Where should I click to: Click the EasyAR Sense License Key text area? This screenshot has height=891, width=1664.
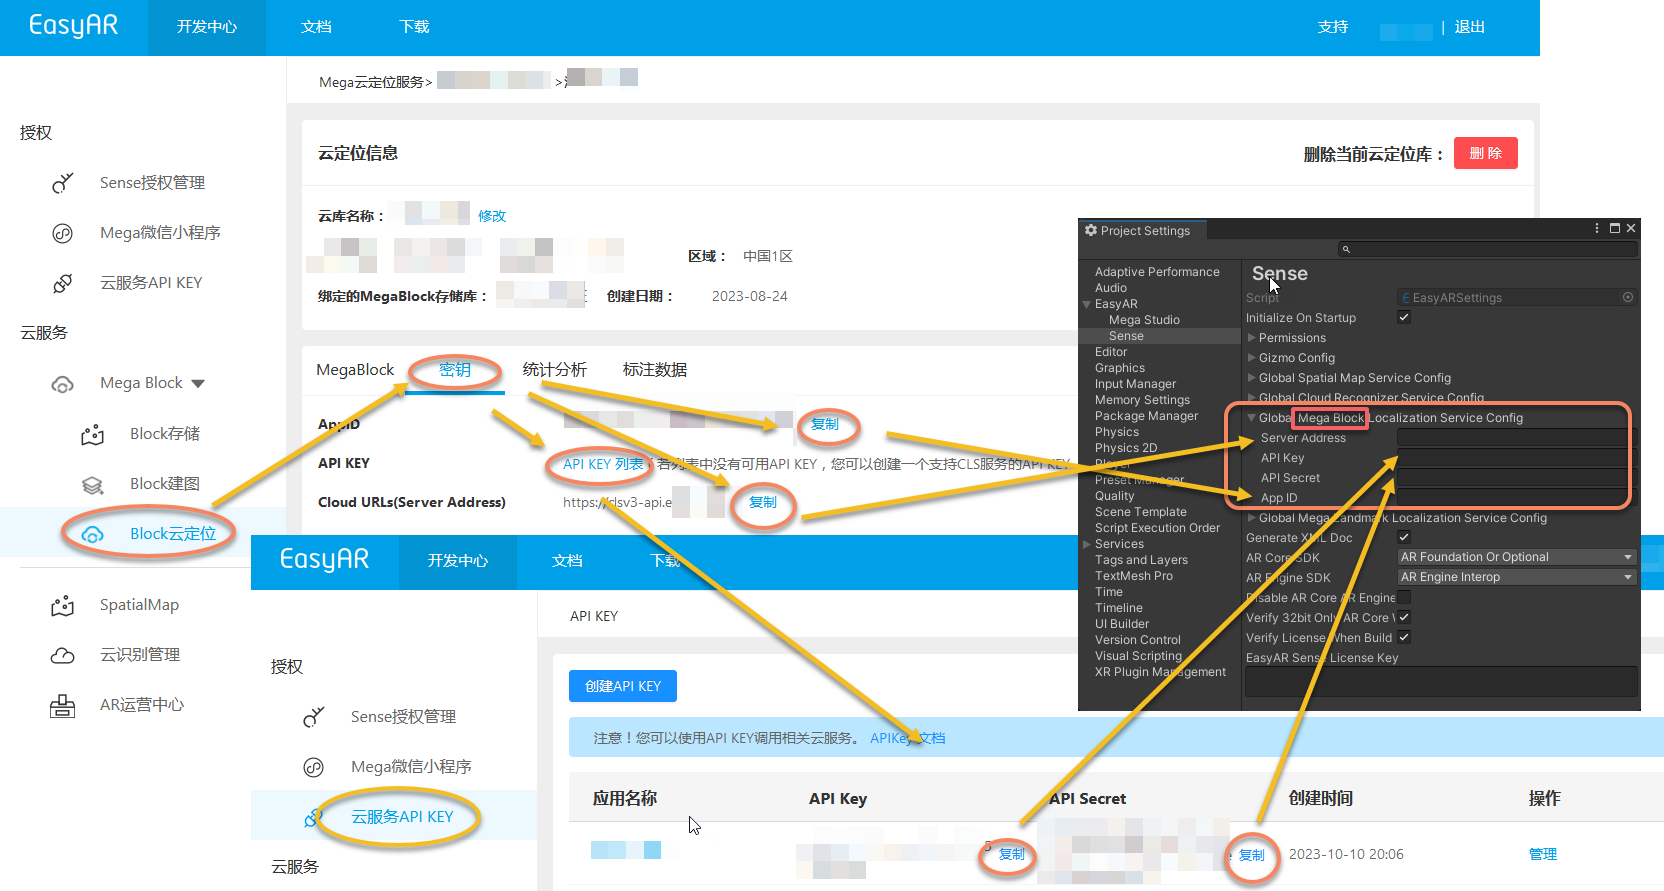click(1441, 682)
